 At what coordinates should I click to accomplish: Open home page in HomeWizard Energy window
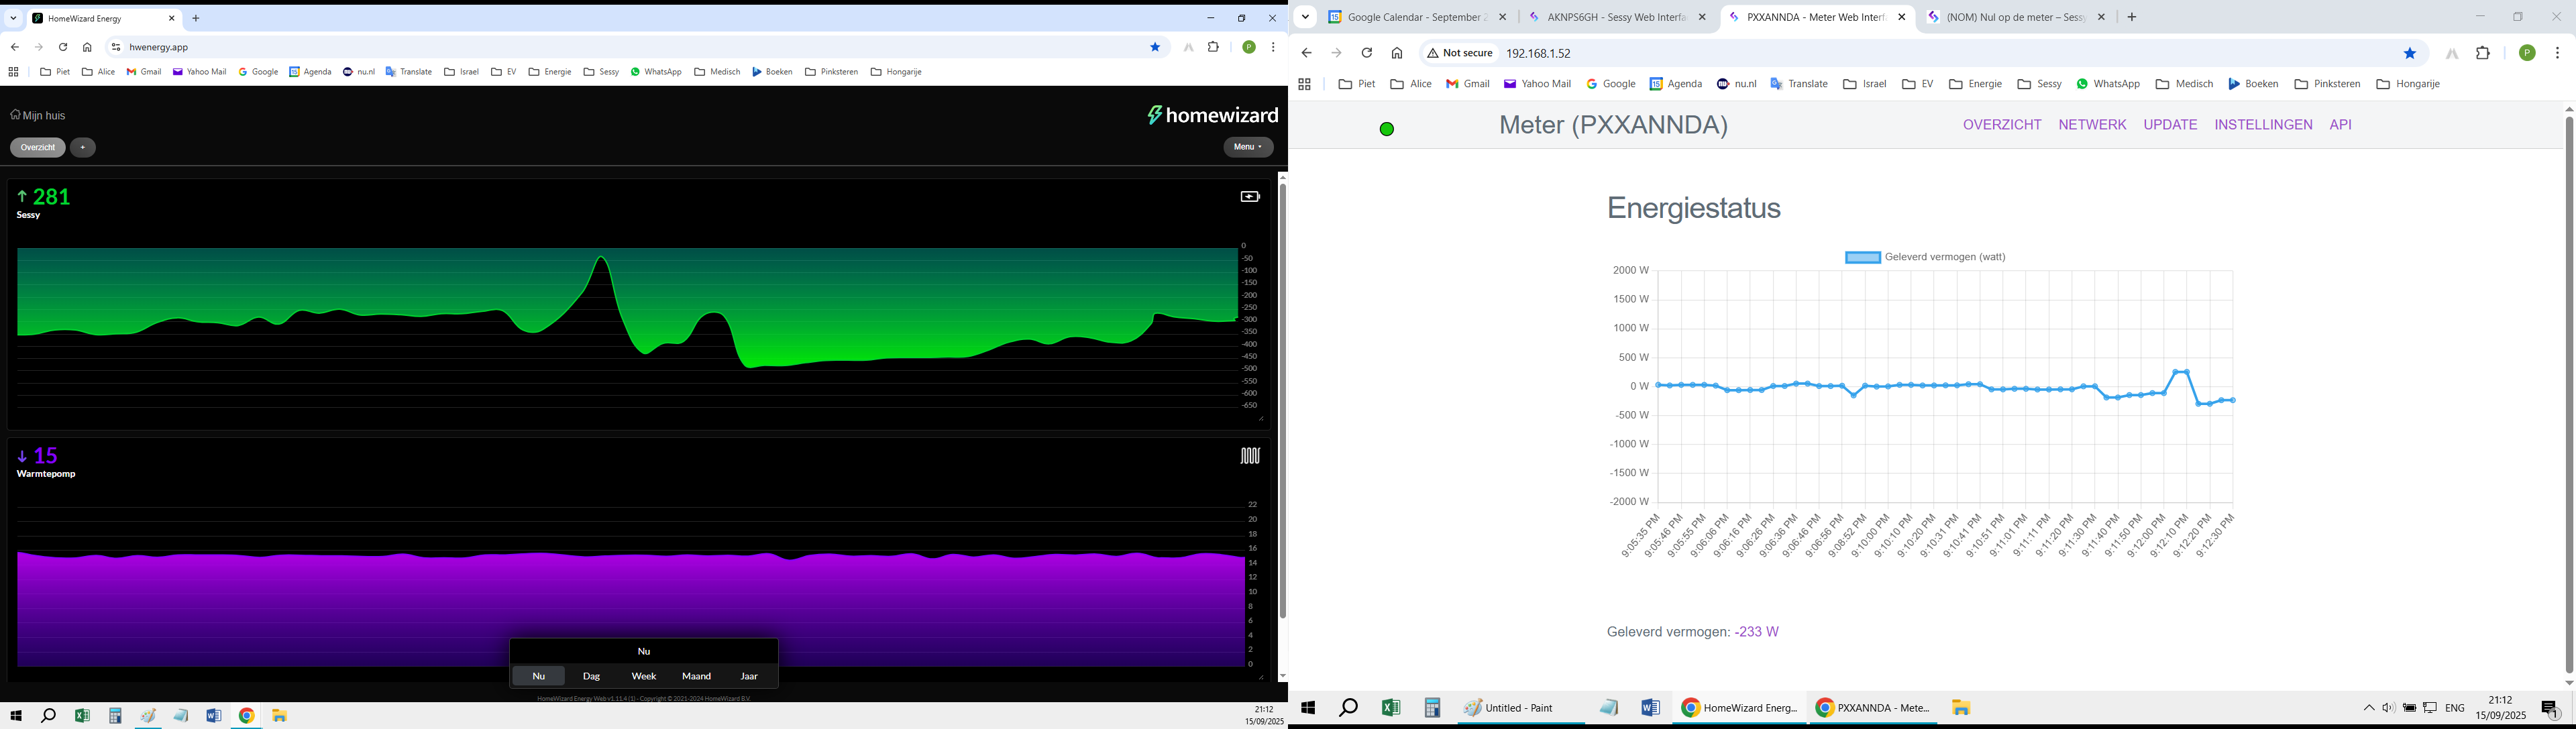pos(87,47)
